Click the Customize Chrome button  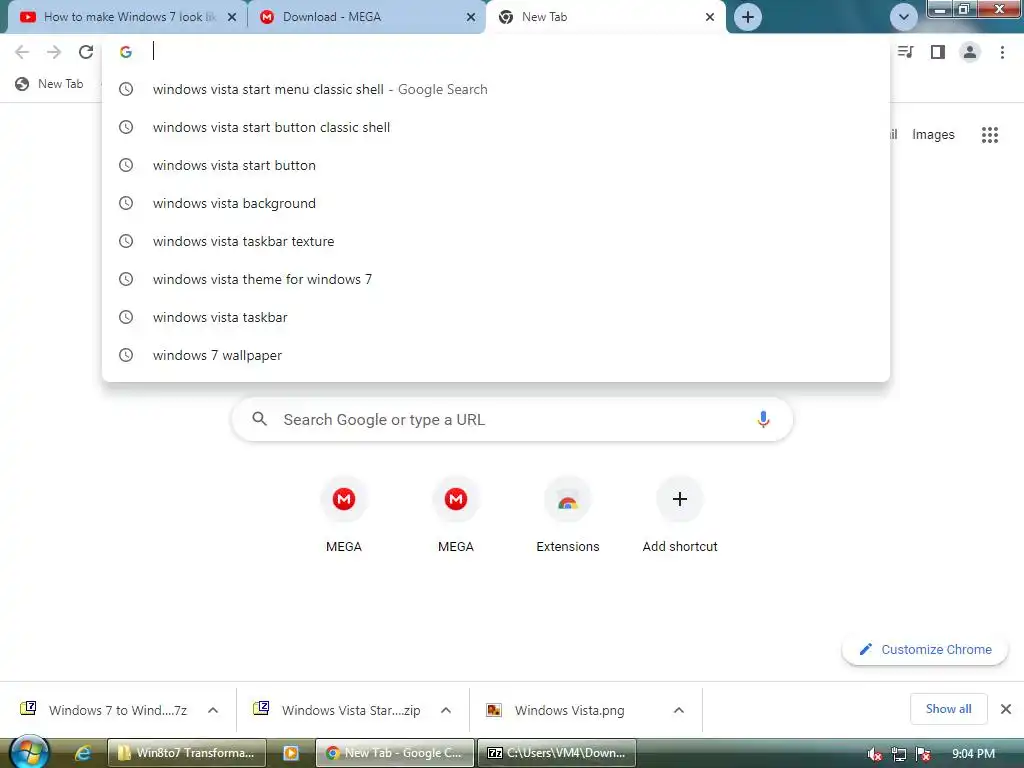(x=925, y=649)
